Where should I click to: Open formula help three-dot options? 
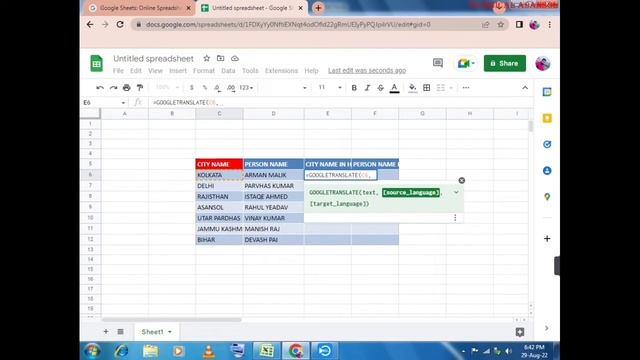pyautogui.click(x=455, y=218)
